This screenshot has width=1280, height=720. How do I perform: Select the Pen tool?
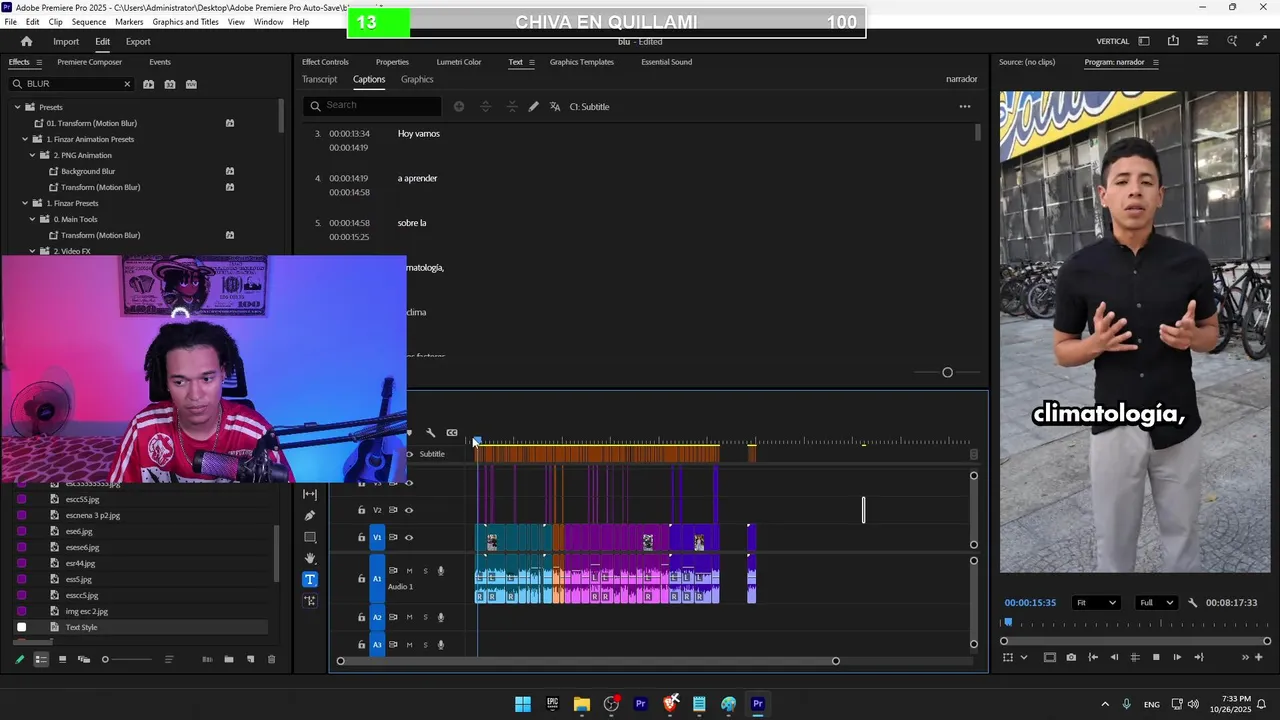[310, 515]
